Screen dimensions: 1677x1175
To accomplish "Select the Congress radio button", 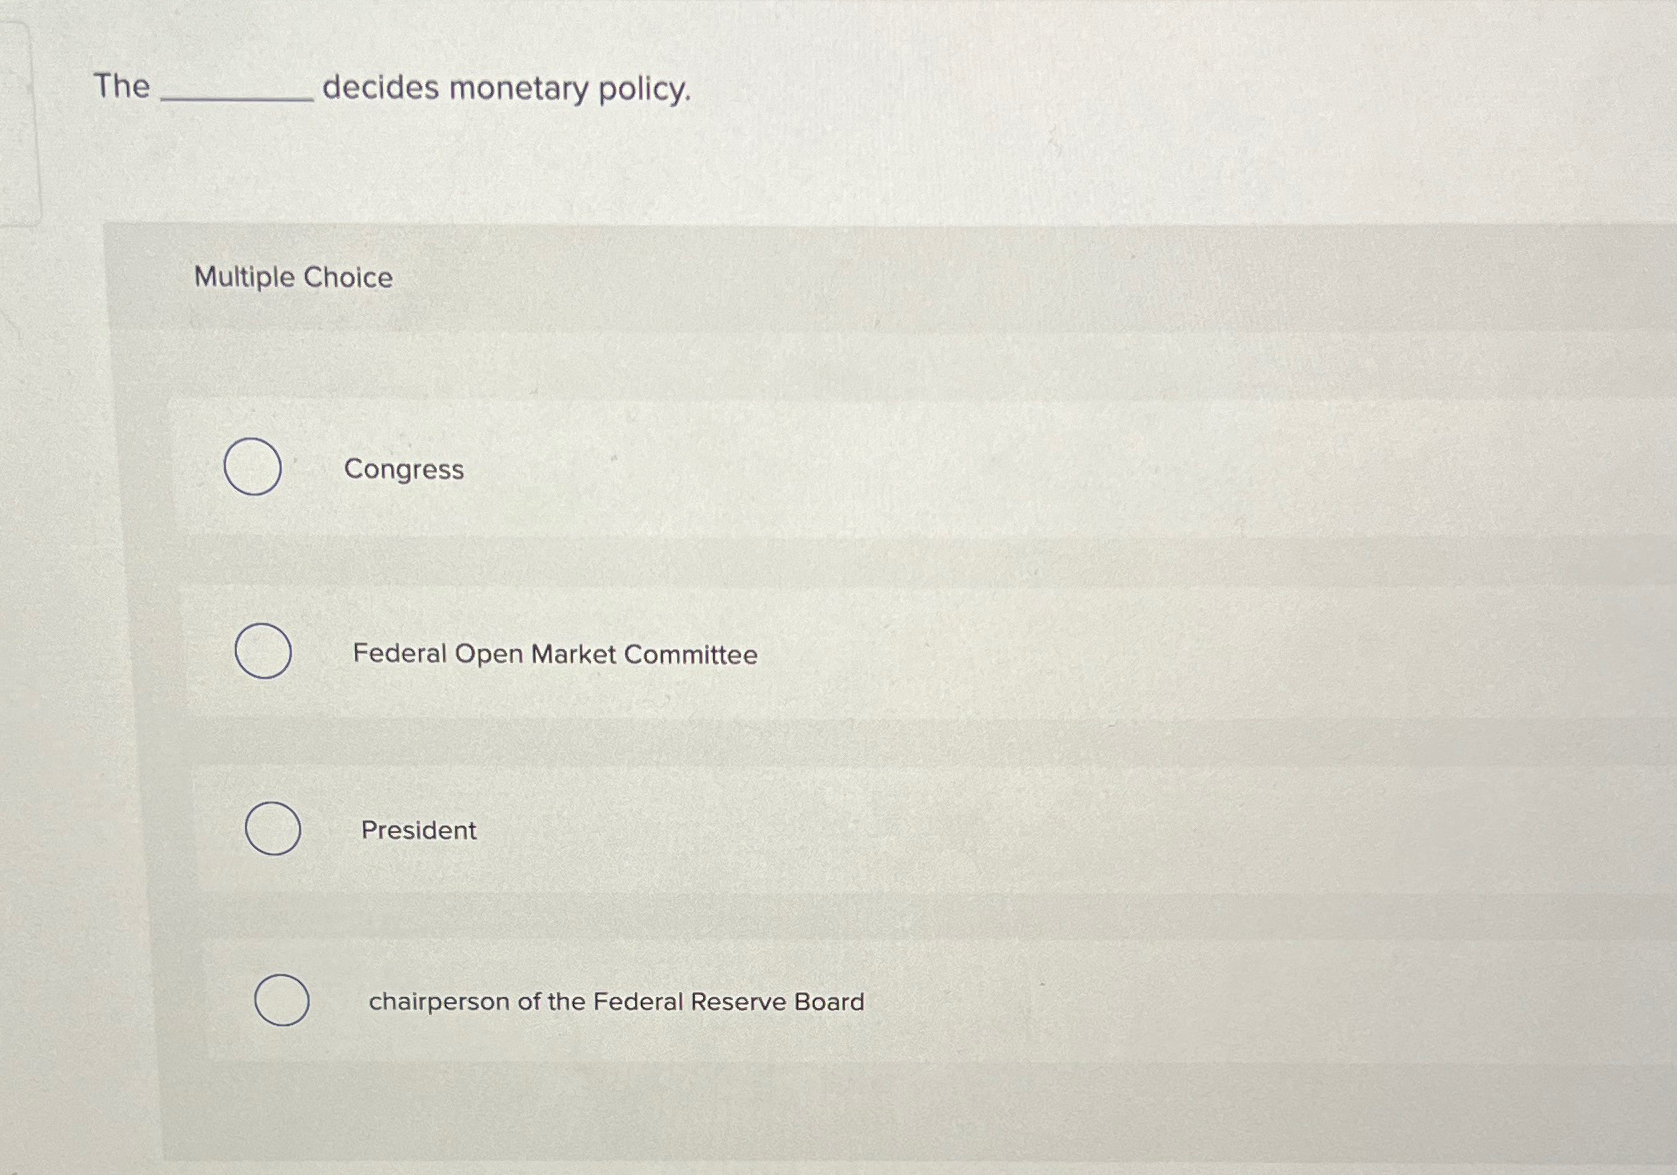I will (253, 466).
